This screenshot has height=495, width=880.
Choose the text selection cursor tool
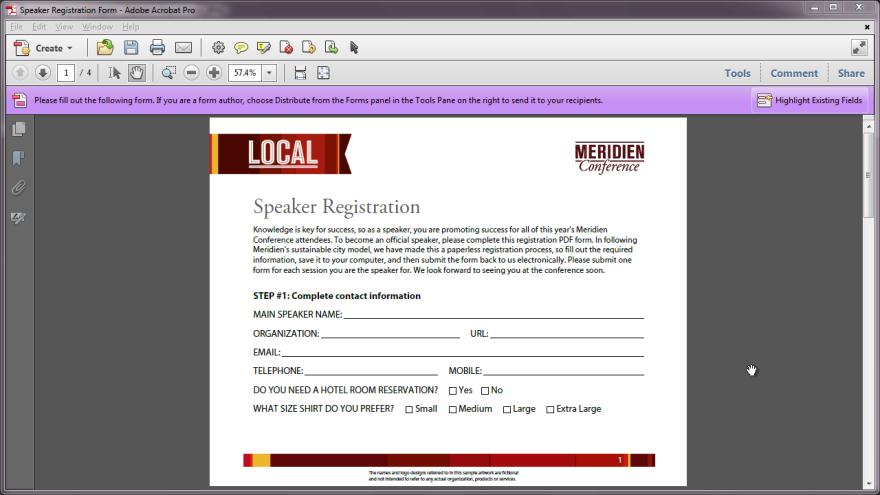tap(114, 73)
